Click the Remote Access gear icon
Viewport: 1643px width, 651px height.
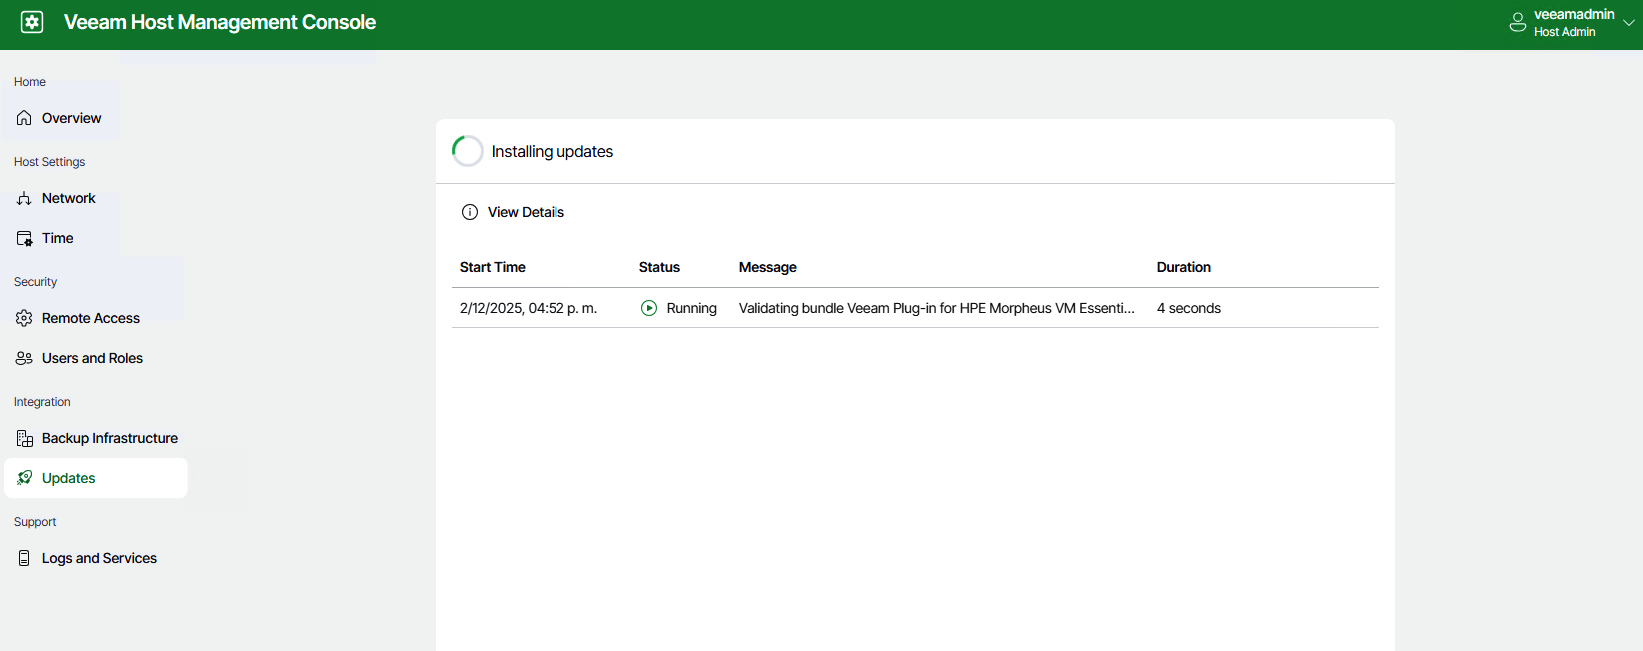click(24, 318)
